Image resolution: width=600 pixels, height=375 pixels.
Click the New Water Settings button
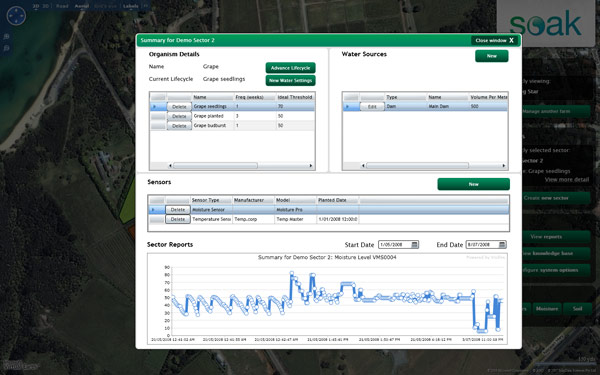290,80
